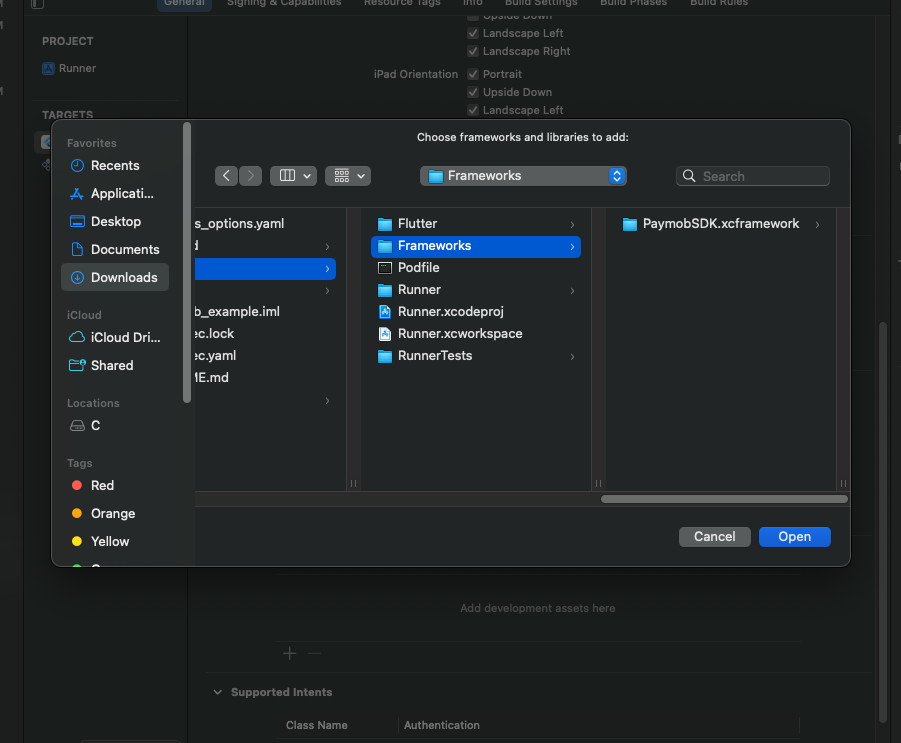Toggle iPhone Landscape Left checkbox
The width and height of the screenshot is (901, 743).
(473, 33)
